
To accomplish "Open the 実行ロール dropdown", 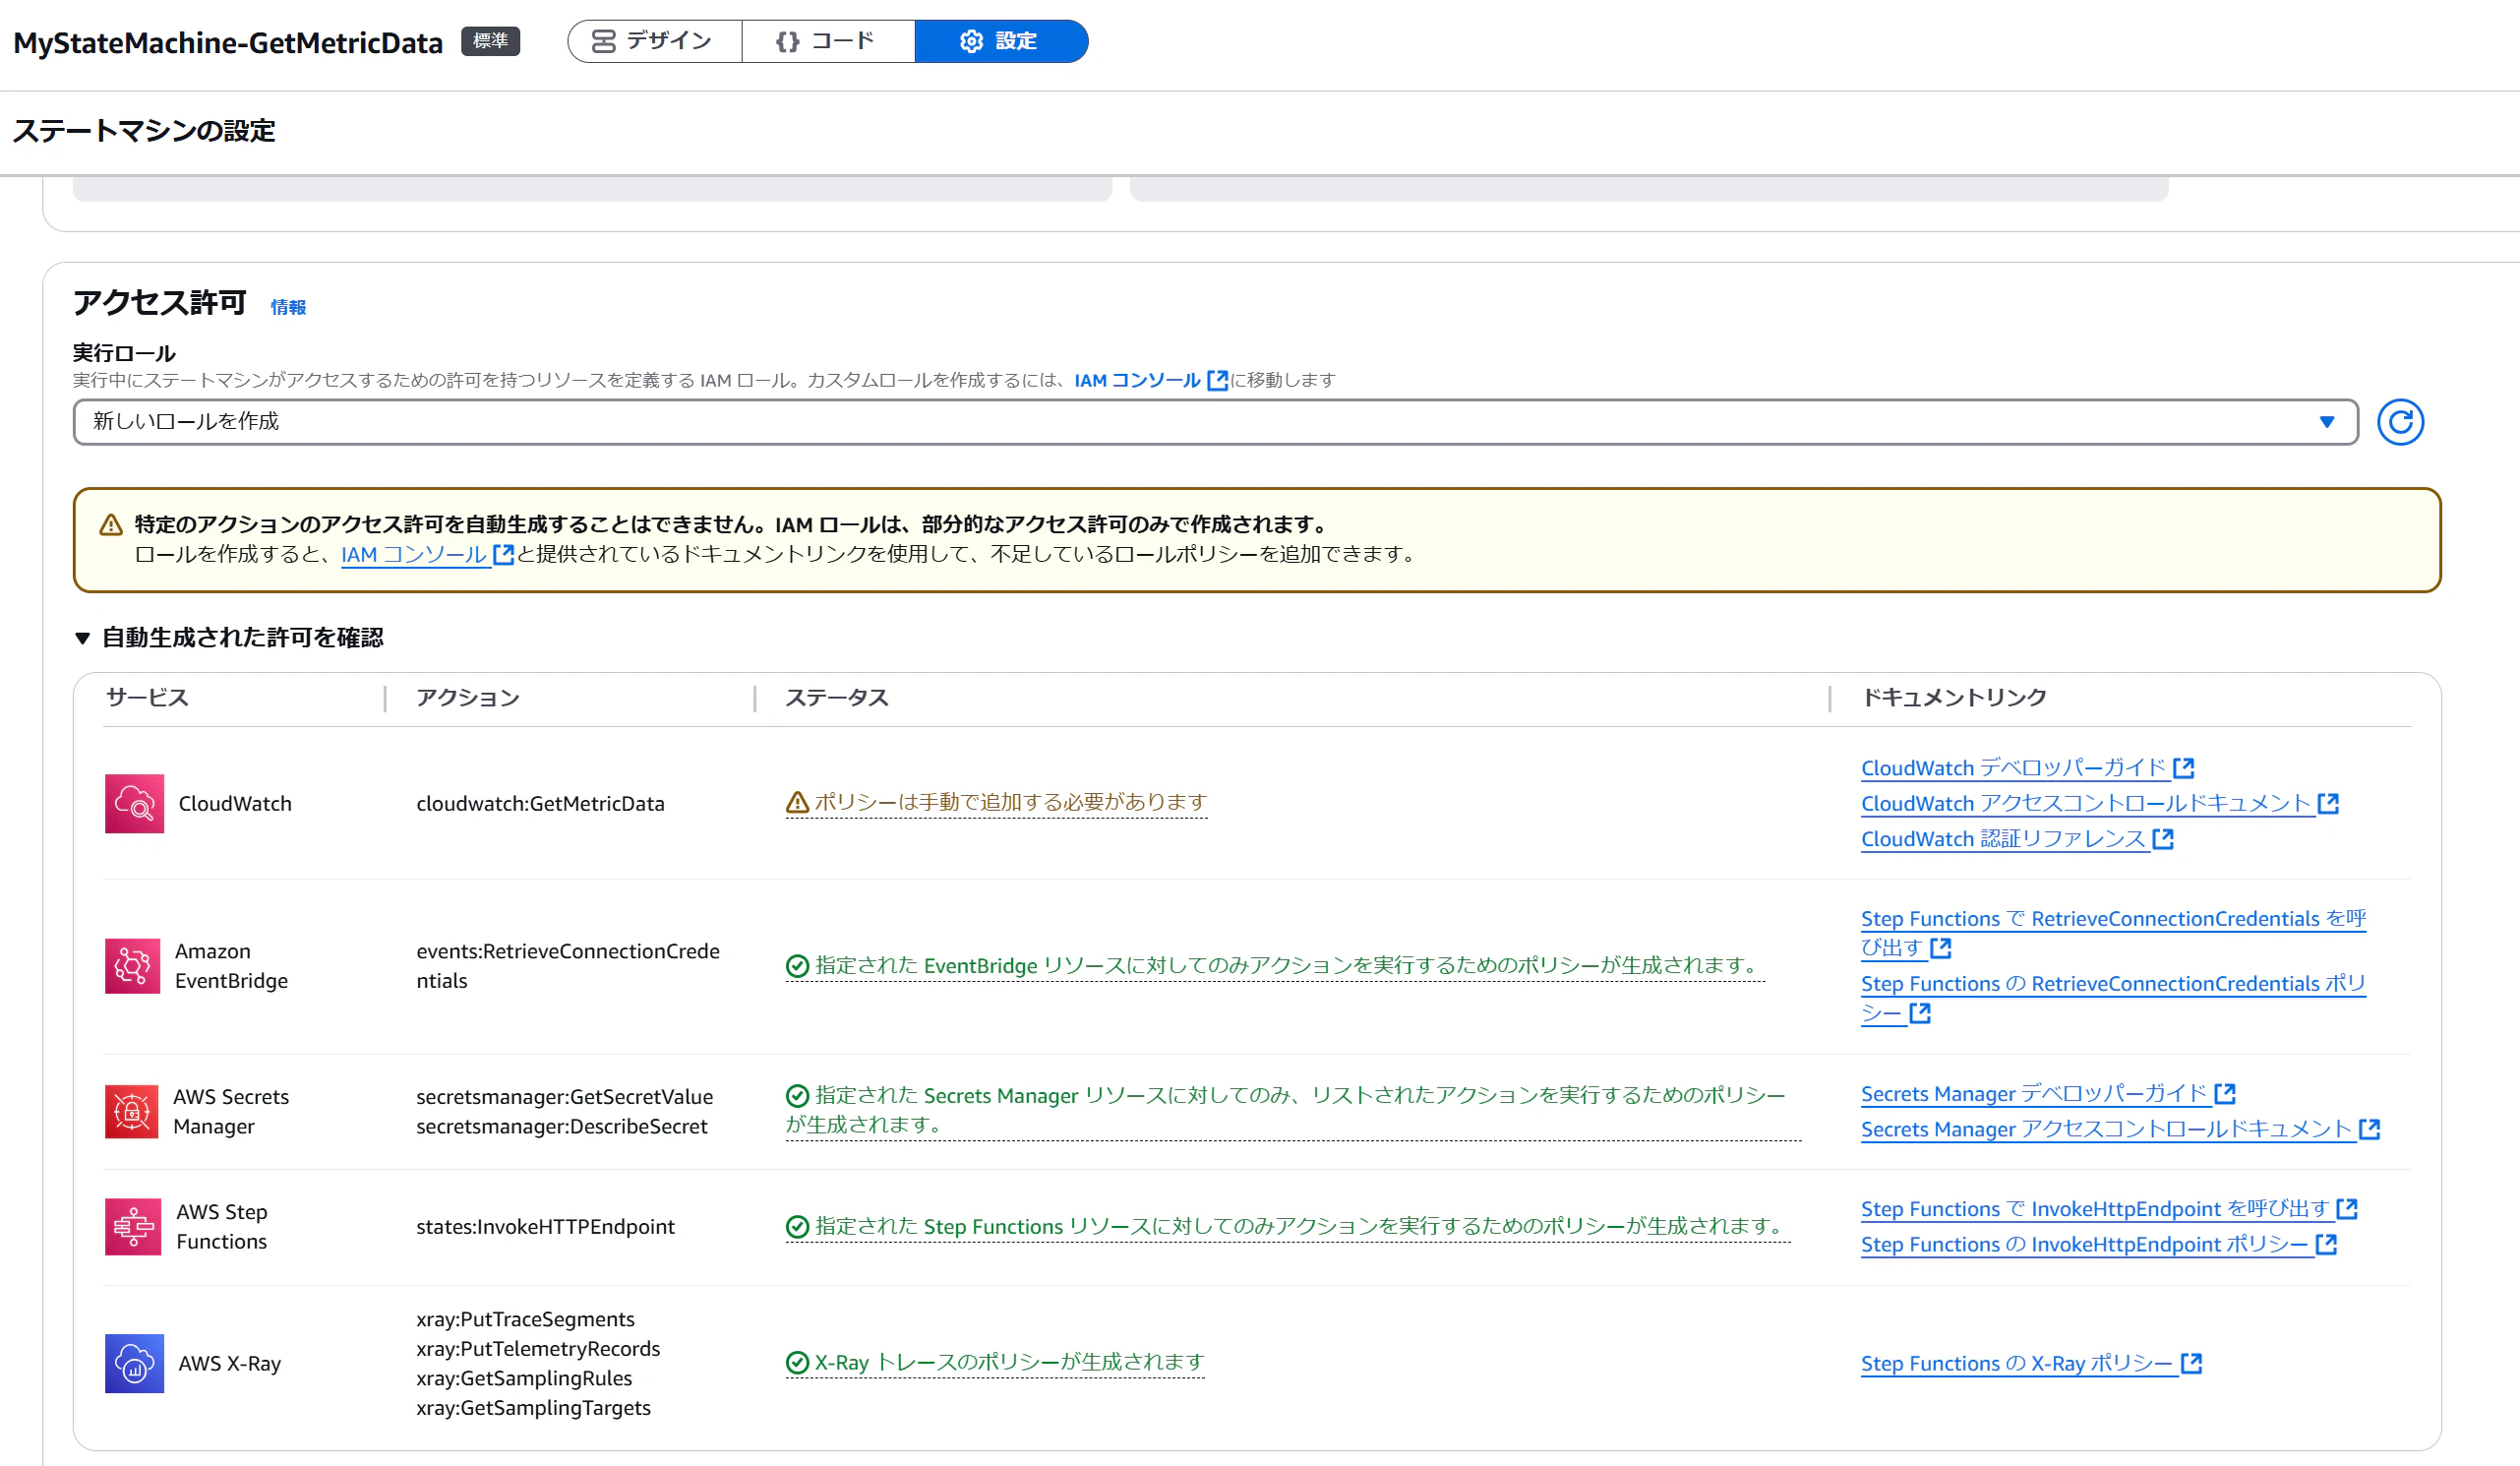I will coord(1215,422).
